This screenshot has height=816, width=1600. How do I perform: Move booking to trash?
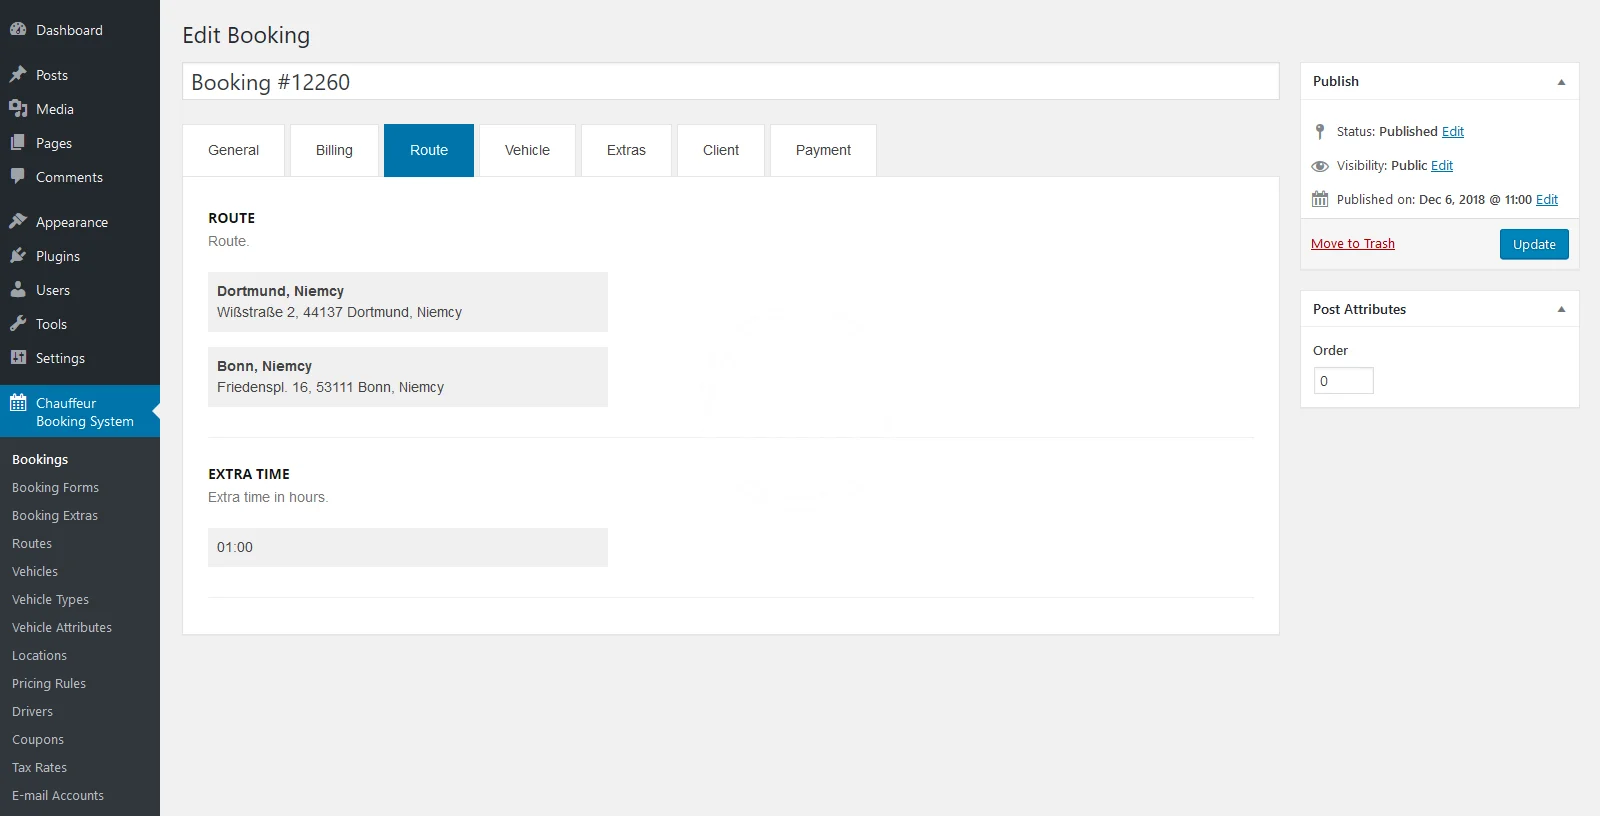point(1352,244)
